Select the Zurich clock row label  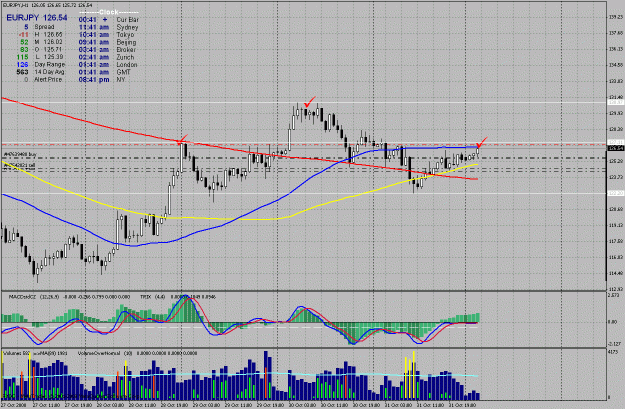tap(125, 57)
